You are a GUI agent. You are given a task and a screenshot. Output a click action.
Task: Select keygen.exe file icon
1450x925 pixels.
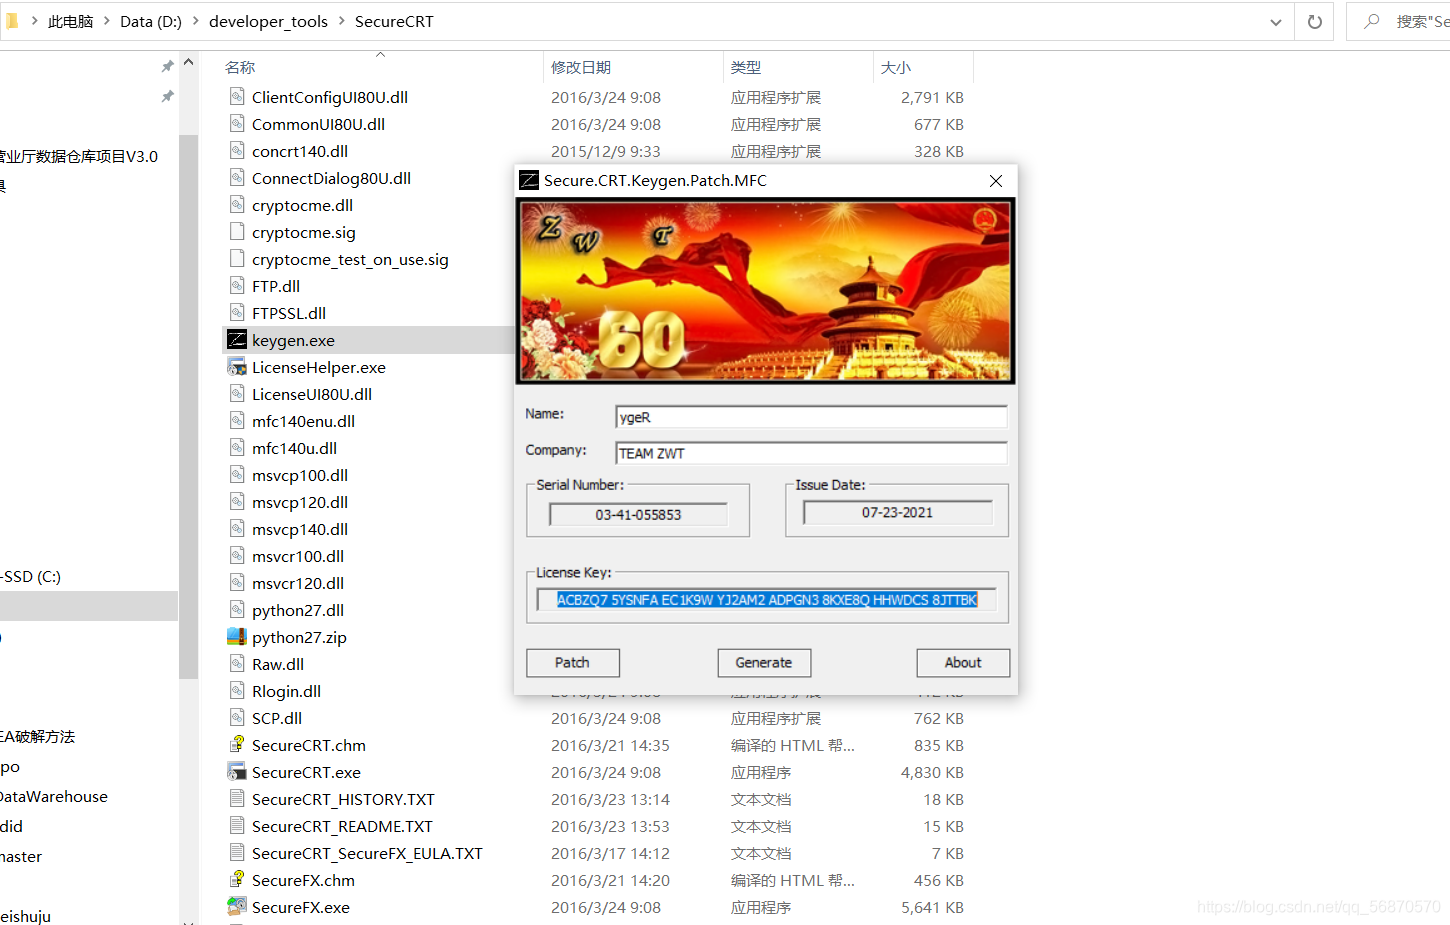tap(237, 340)
